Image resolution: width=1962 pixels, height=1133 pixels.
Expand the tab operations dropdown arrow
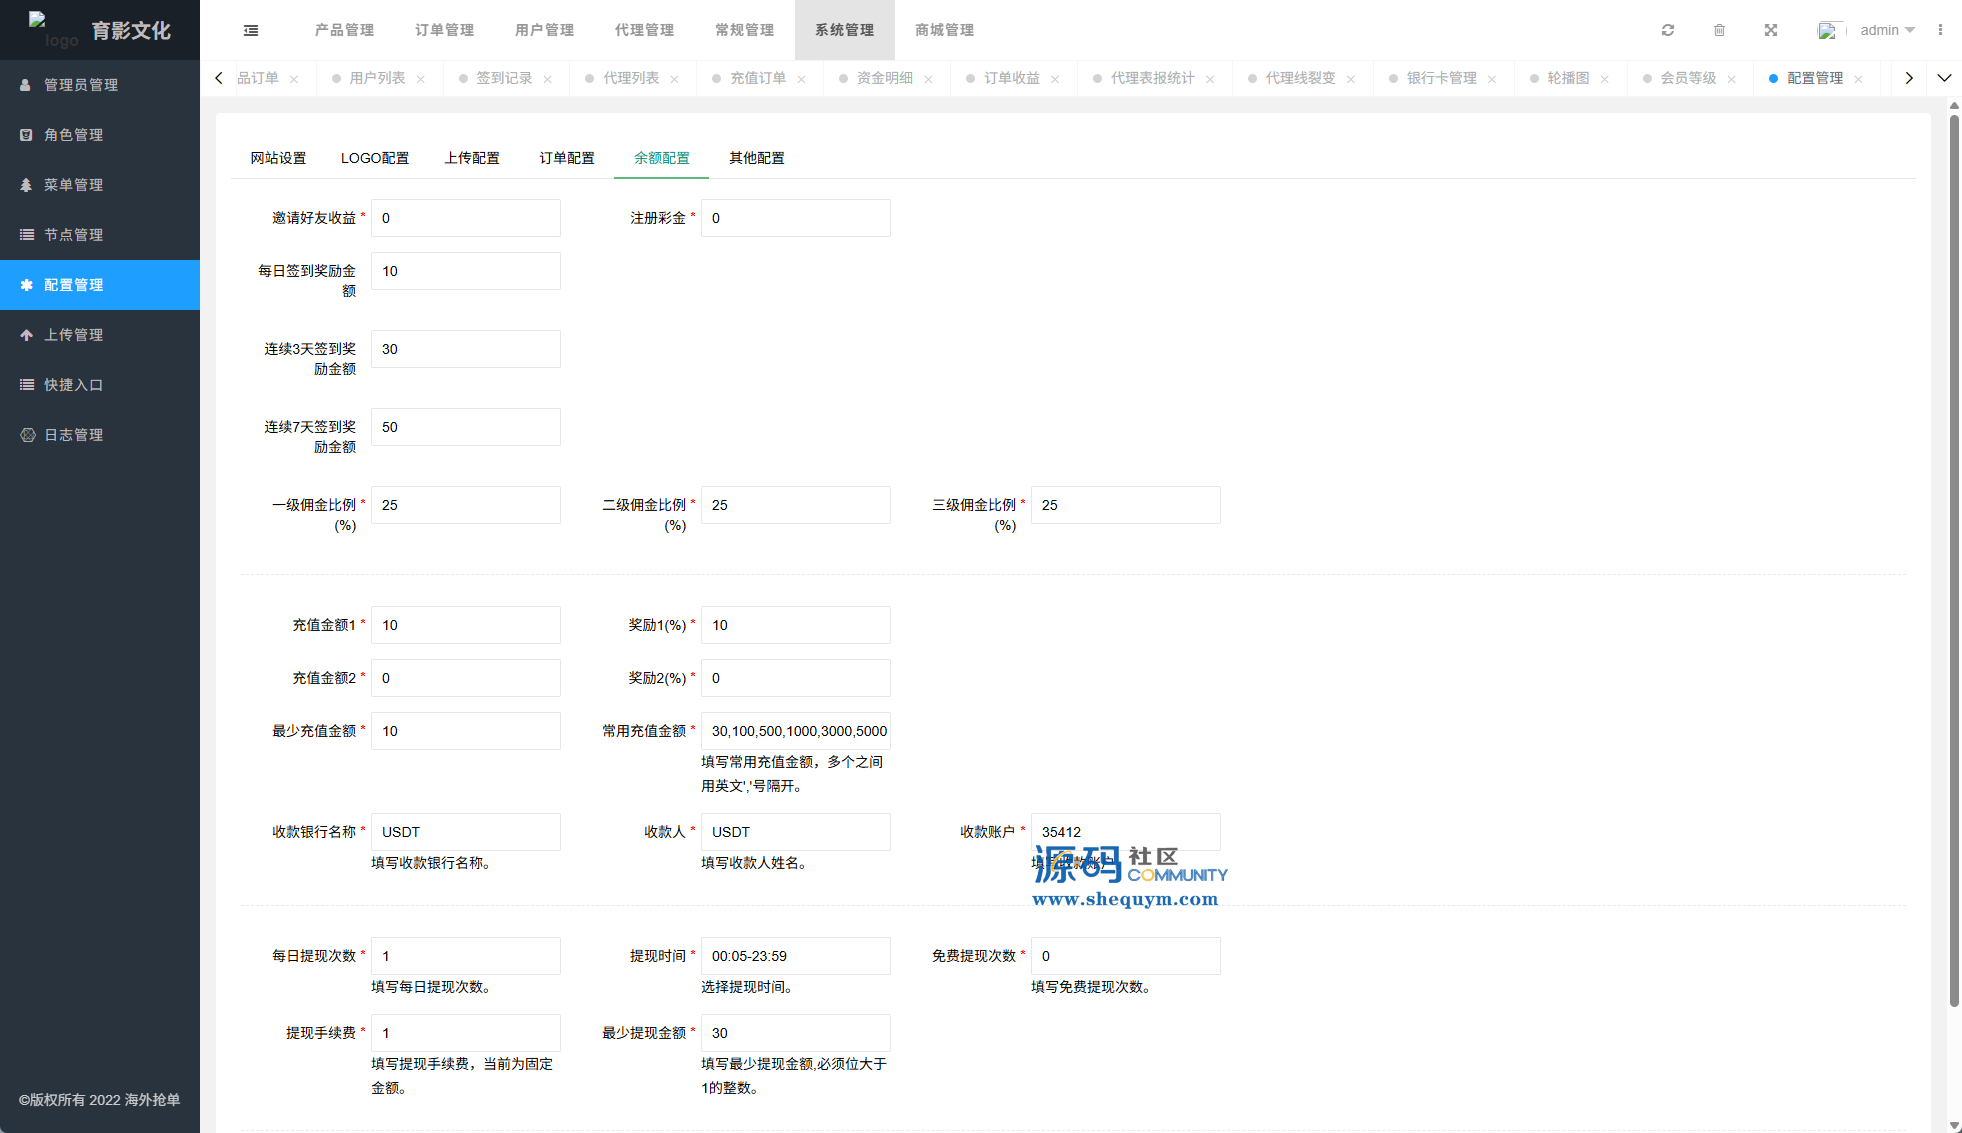pos(1944,78)
